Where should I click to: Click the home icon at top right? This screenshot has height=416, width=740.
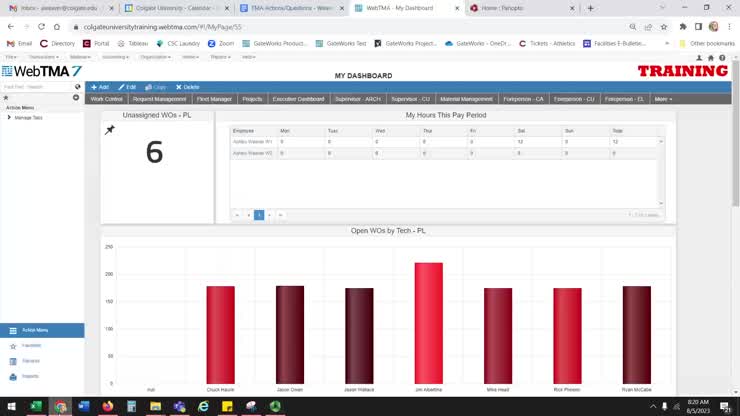(711, 58)
